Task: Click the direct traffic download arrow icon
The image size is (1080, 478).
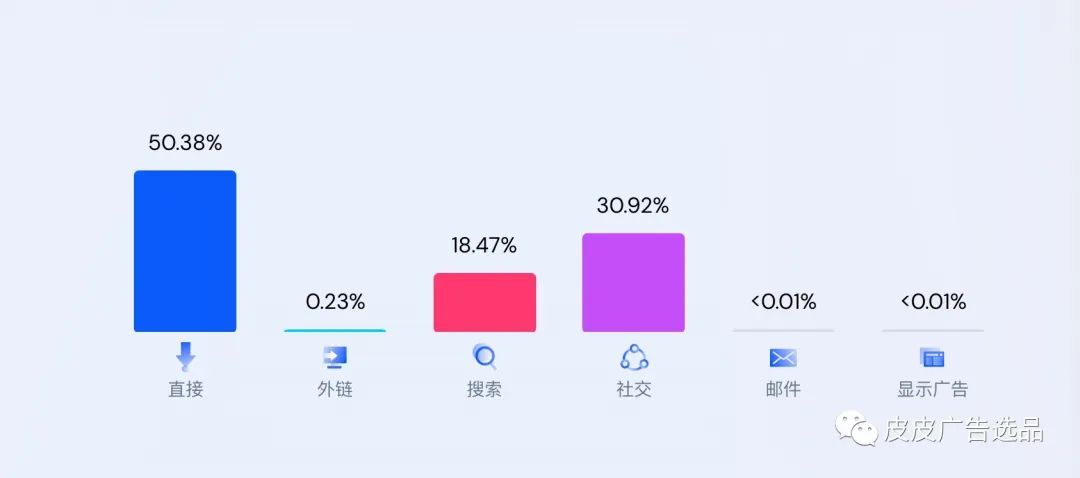Action: tap(185, 357)
